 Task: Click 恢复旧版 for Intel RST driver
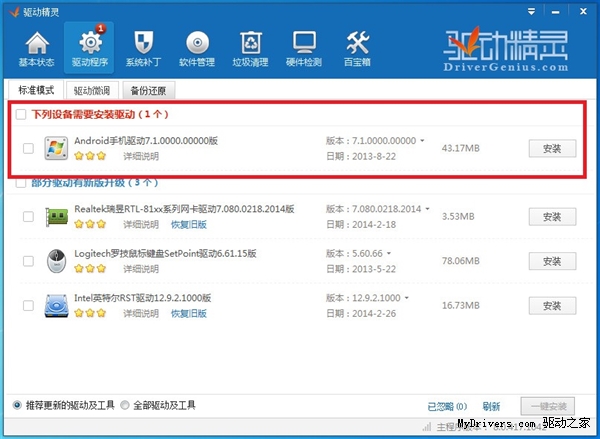click(x=189, y=313)
